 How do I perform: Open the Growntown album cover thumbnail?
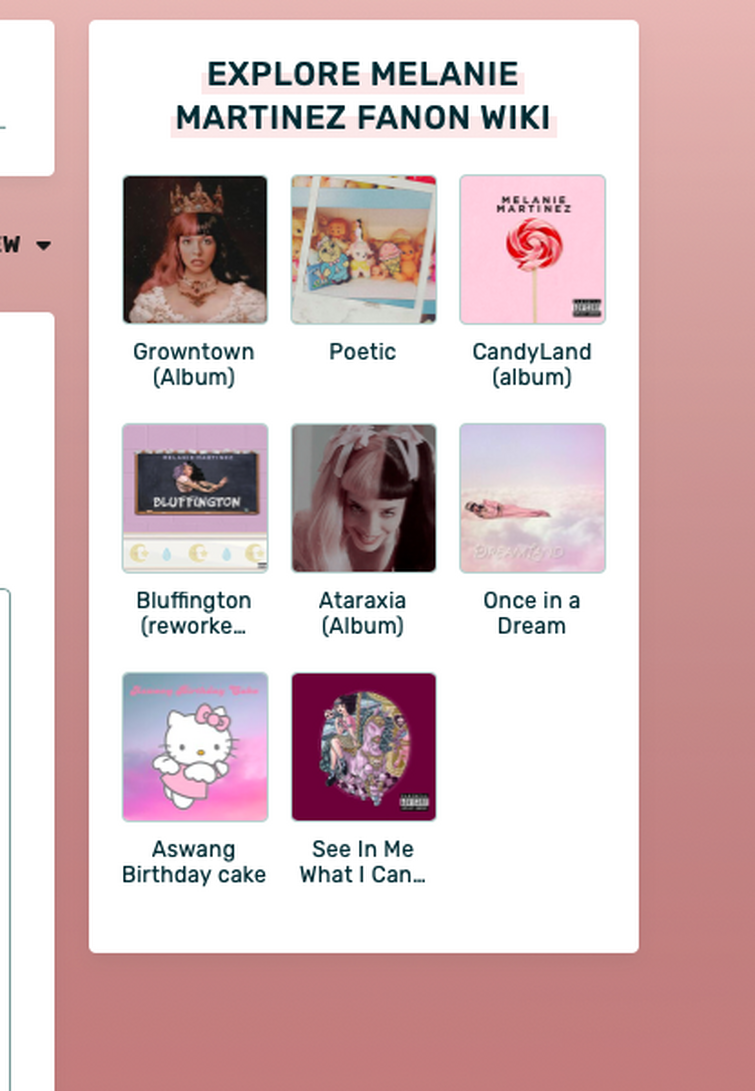[x=195, y=249]
